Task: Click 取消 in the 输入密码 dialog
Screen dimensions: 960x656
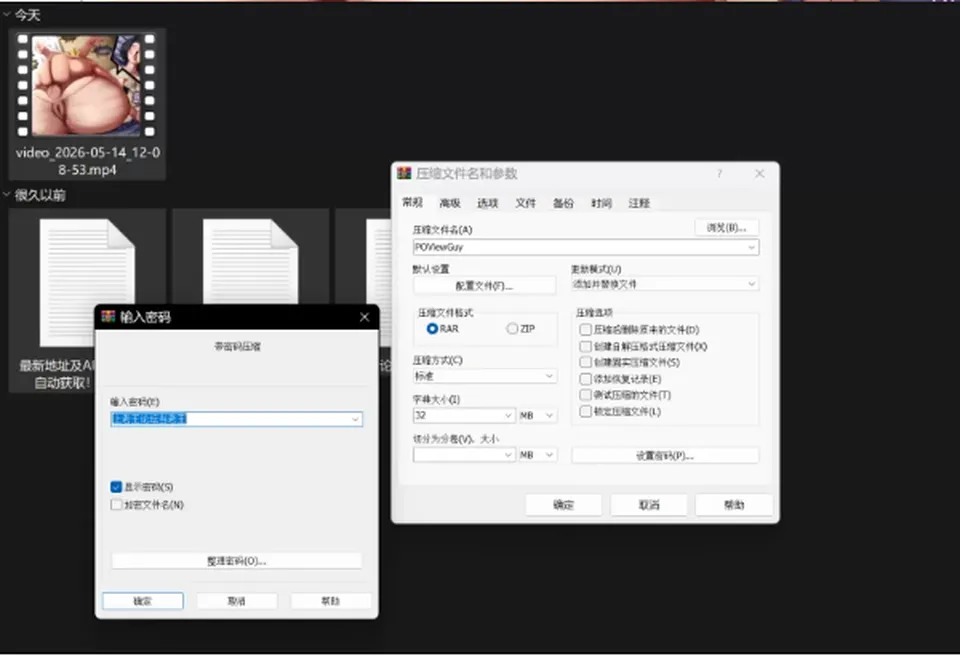Action: pos(237,601)
